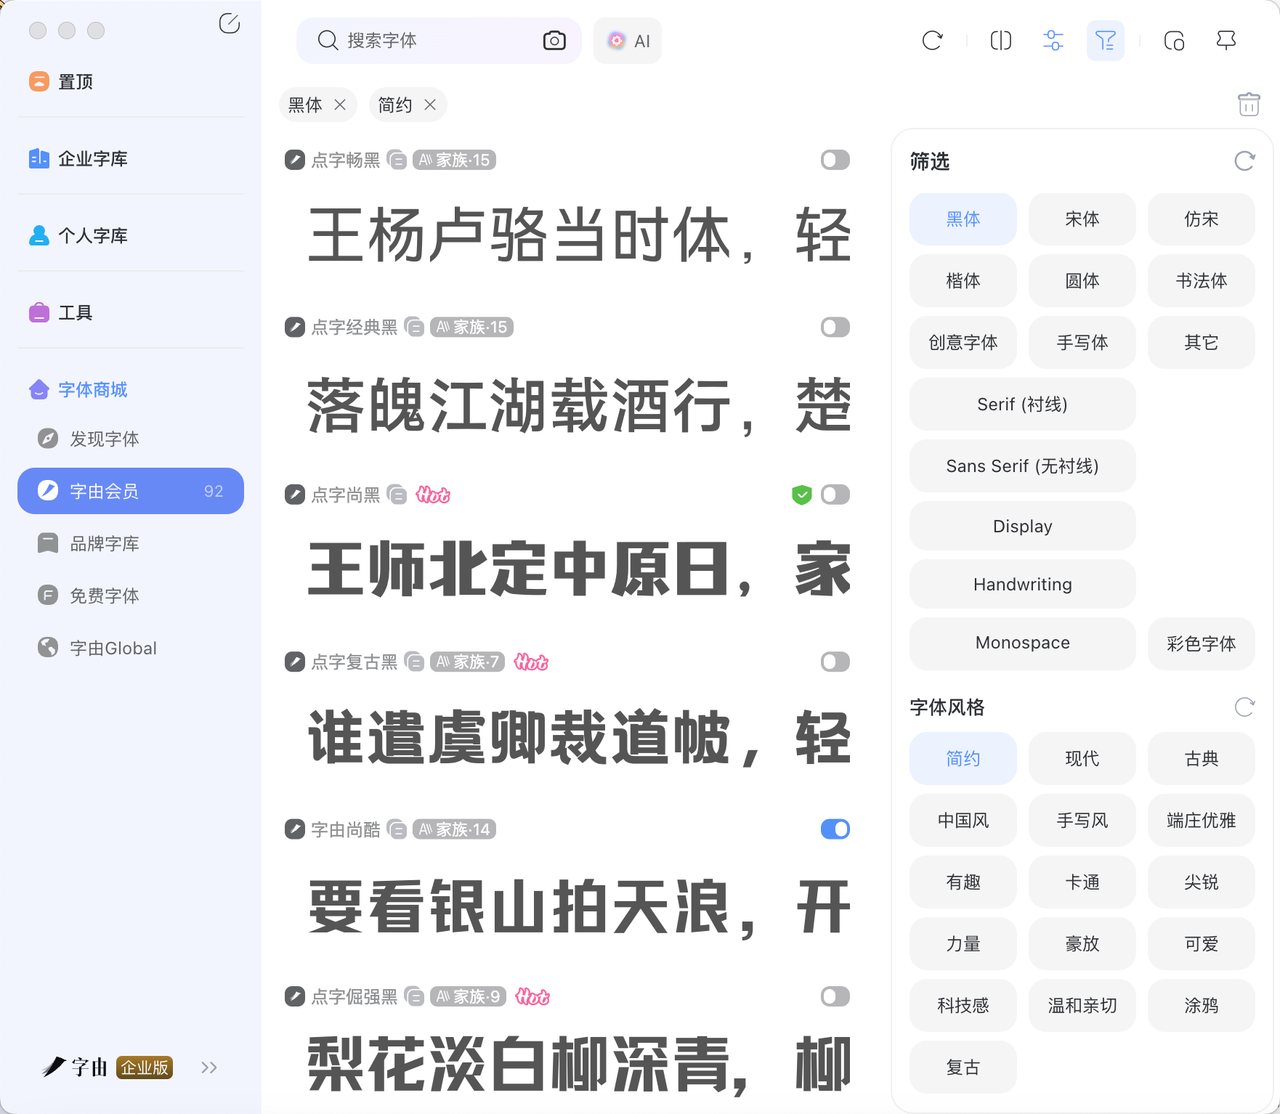Click the pin window icon
1280x1114 pixels.
[x=1226, y=40]
